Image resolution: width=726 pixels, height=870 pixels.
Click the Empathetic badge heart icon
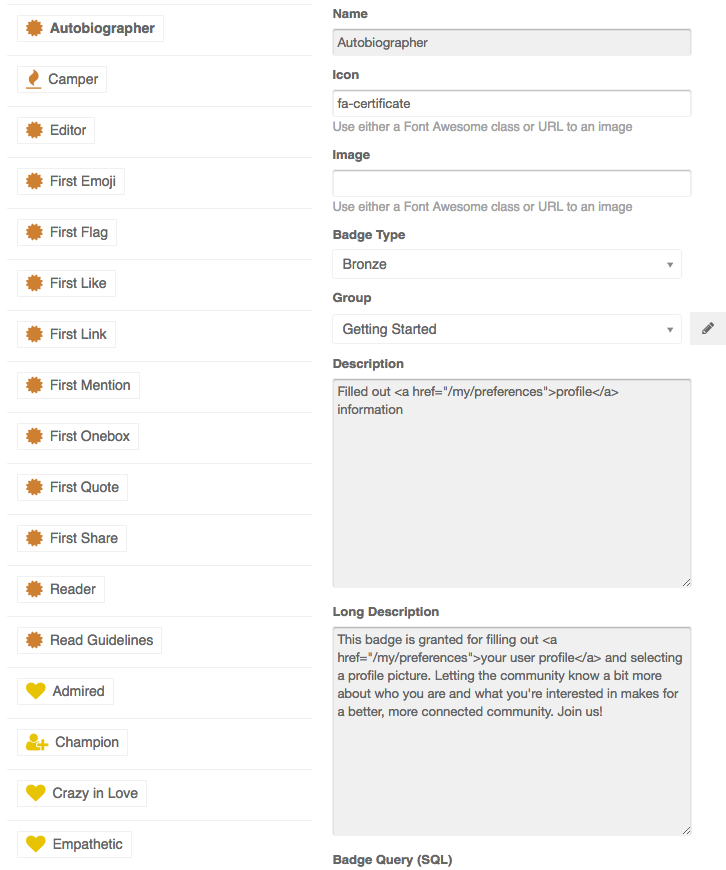click(x=36, y=844)
